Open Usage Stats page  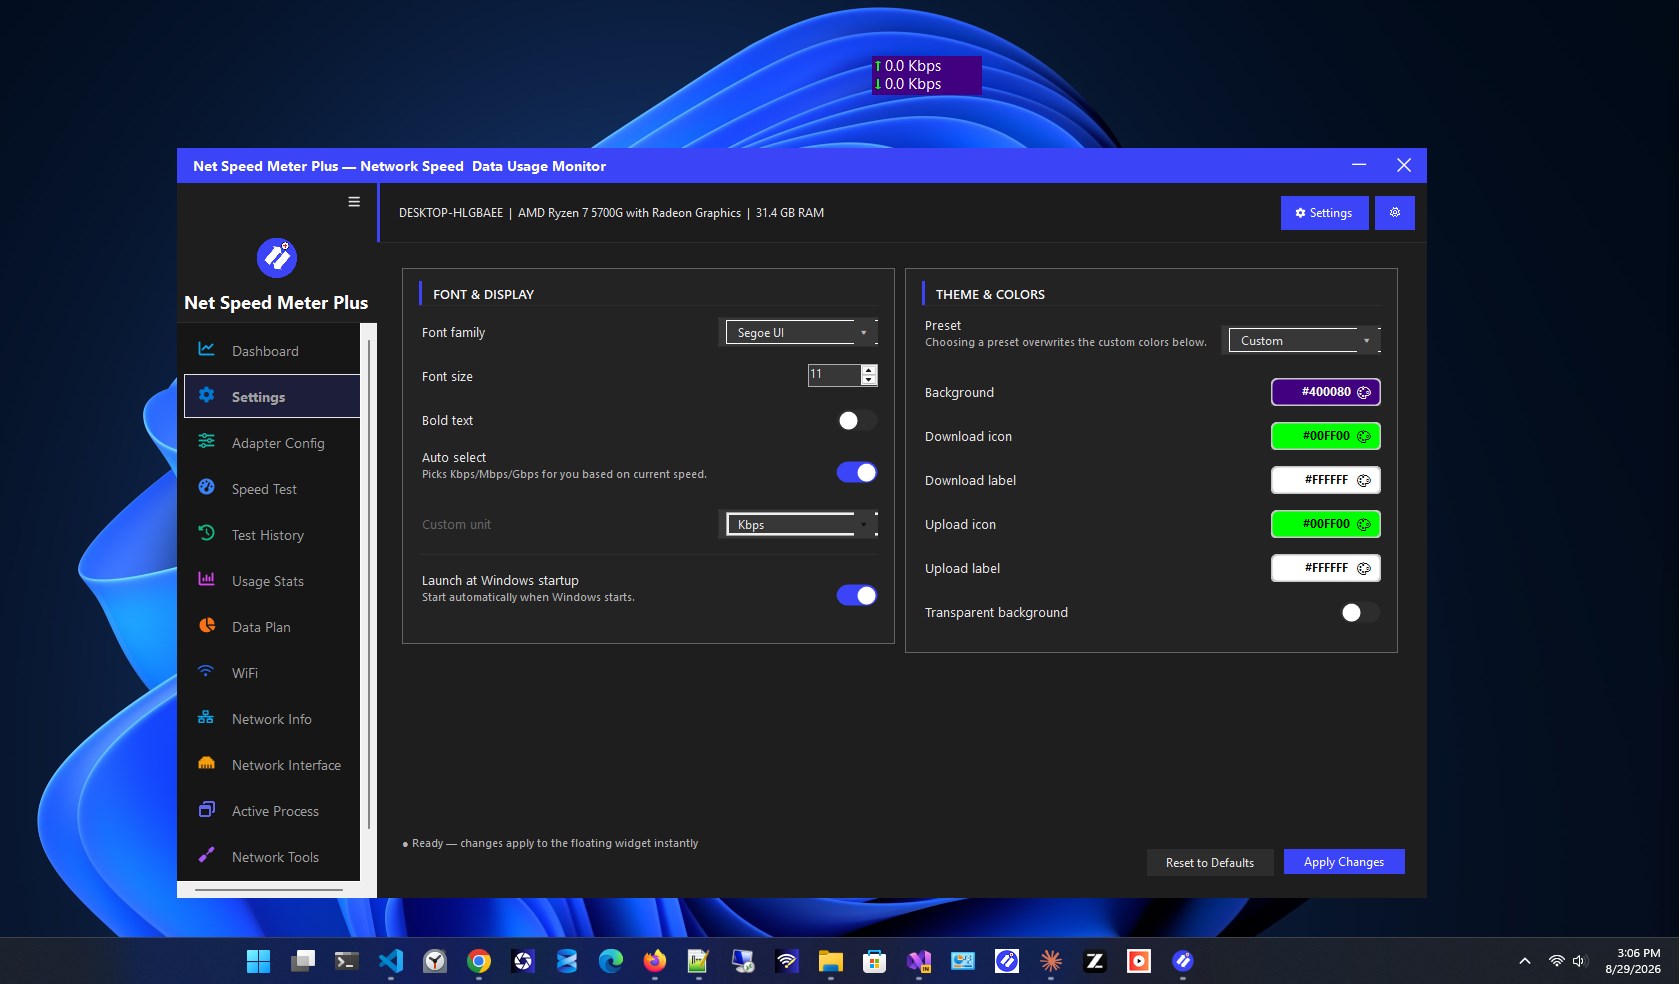coord(272,581)
